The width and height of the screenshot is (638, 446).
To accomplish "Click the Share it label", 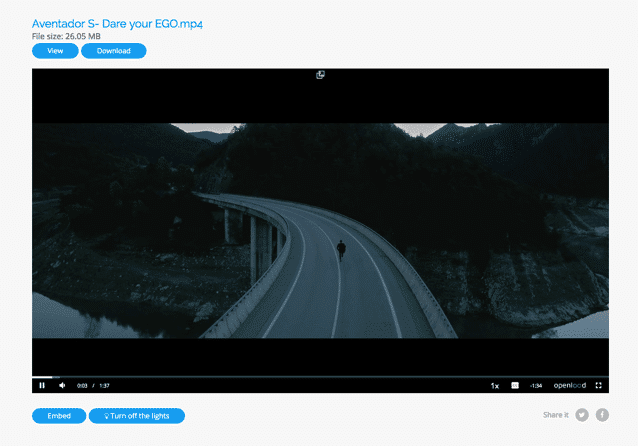I will point(555,415).
